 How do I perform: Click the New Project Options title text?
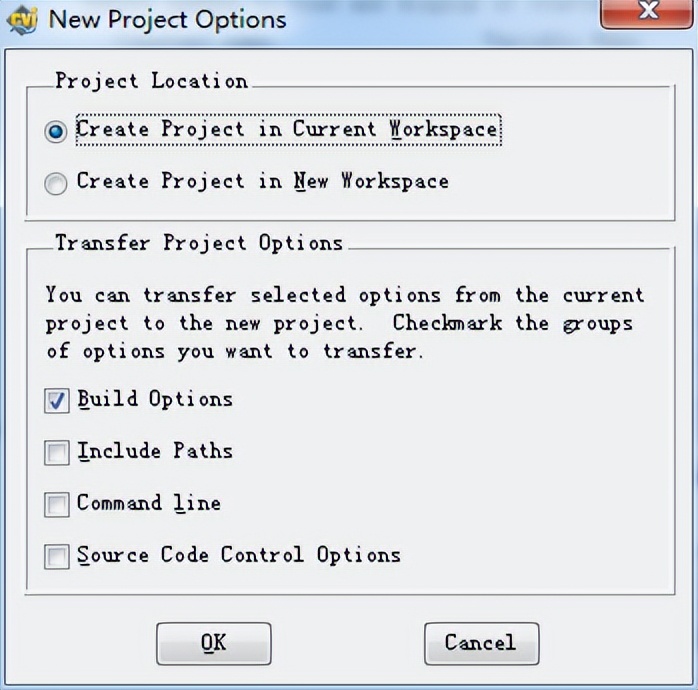(x=167, y=19)
